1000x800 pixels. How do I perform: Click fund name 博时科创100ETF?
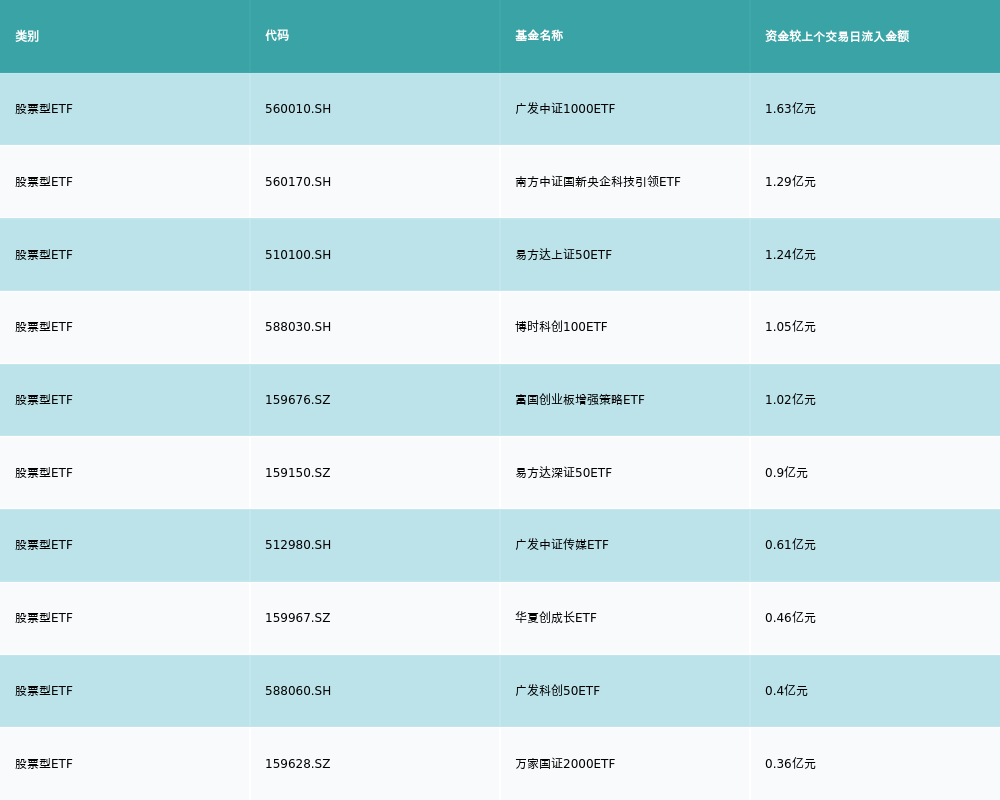click(x=561, y=327)
